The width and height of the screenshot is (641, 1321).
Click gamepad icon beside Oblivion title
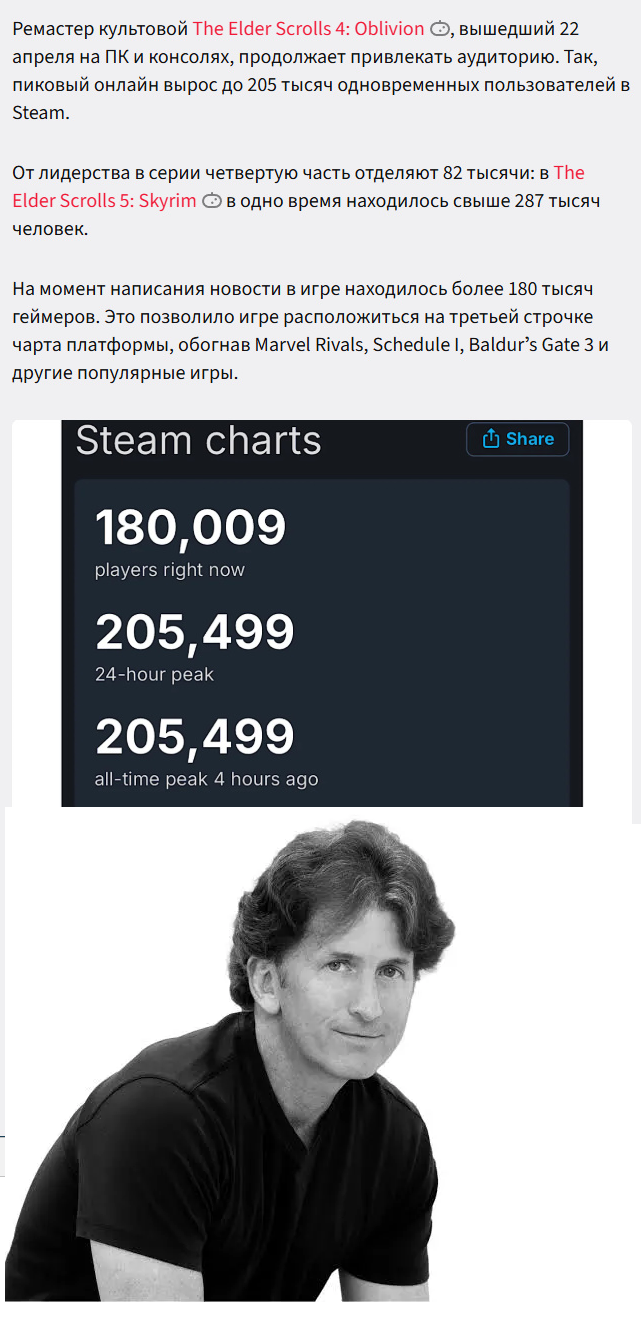click(440, 29)
